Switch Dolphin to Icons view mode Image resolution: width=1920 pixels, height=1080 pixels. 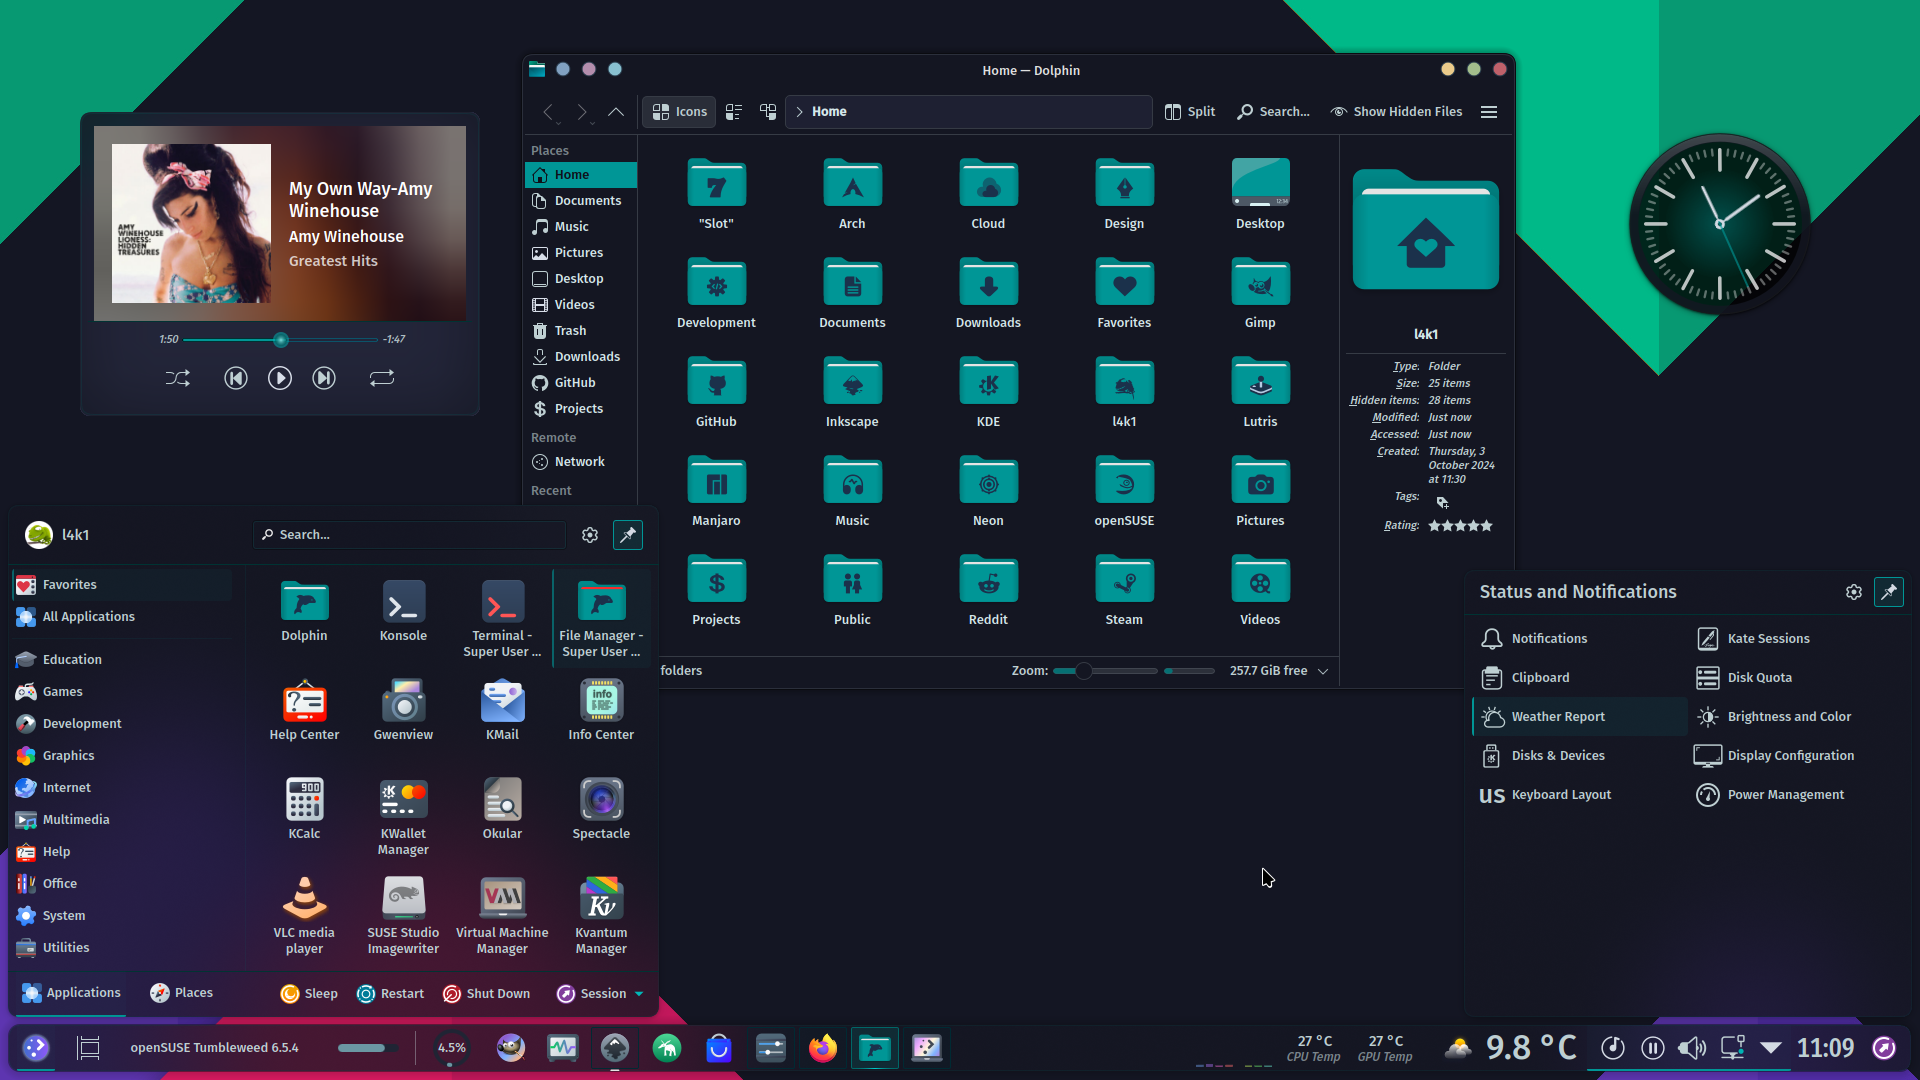[680, 111]
